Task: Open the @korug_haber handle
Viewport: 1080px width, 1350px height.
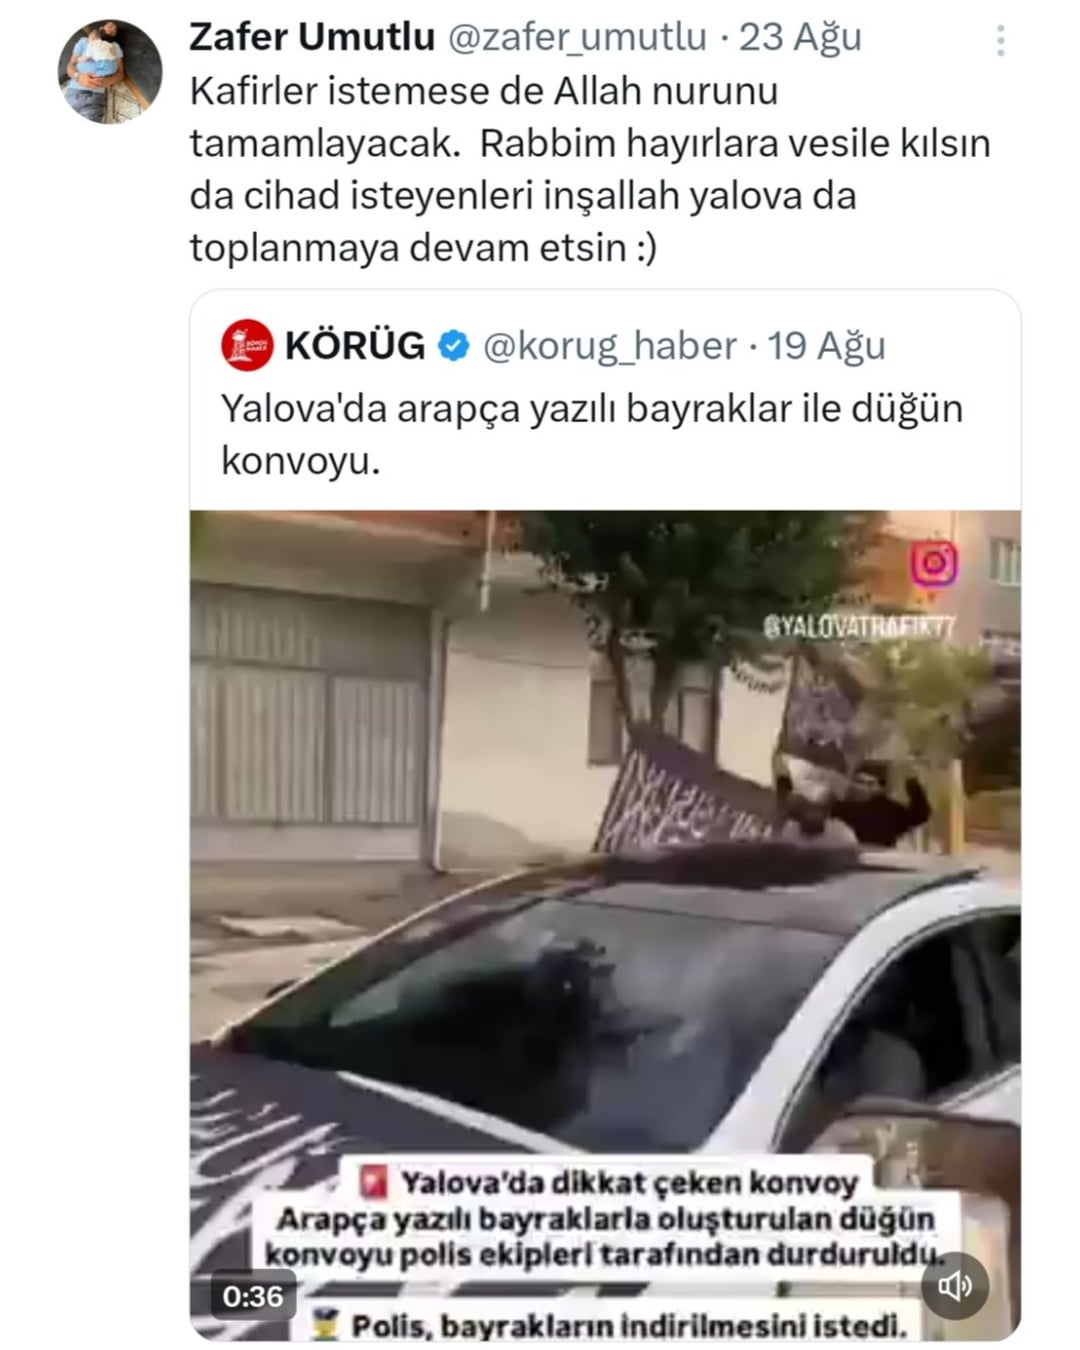Action: [610, 346]
